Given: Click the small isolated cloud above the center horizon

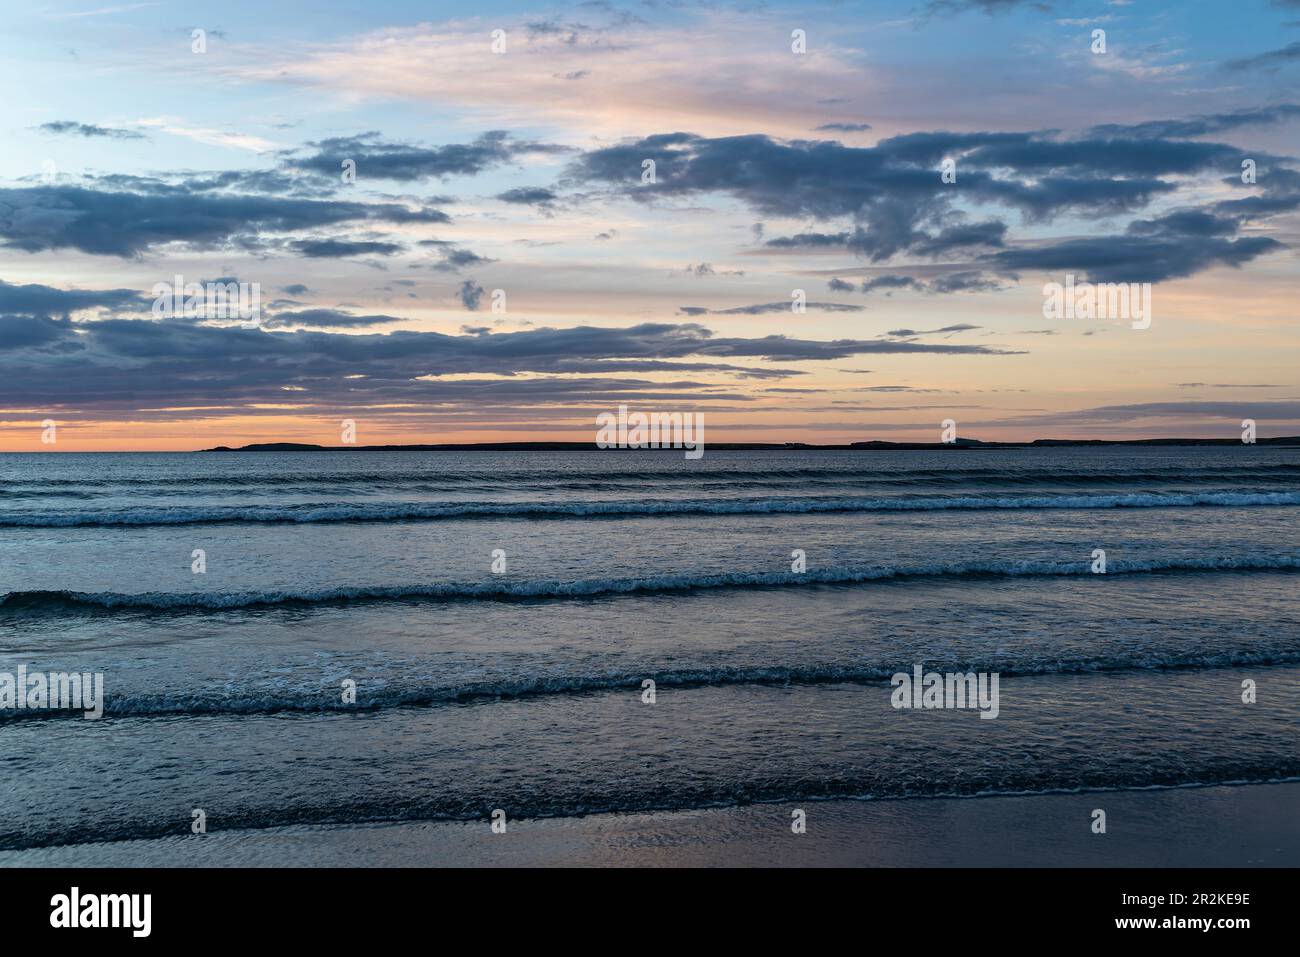Looking at the screenshot, I should click(469, 294).
